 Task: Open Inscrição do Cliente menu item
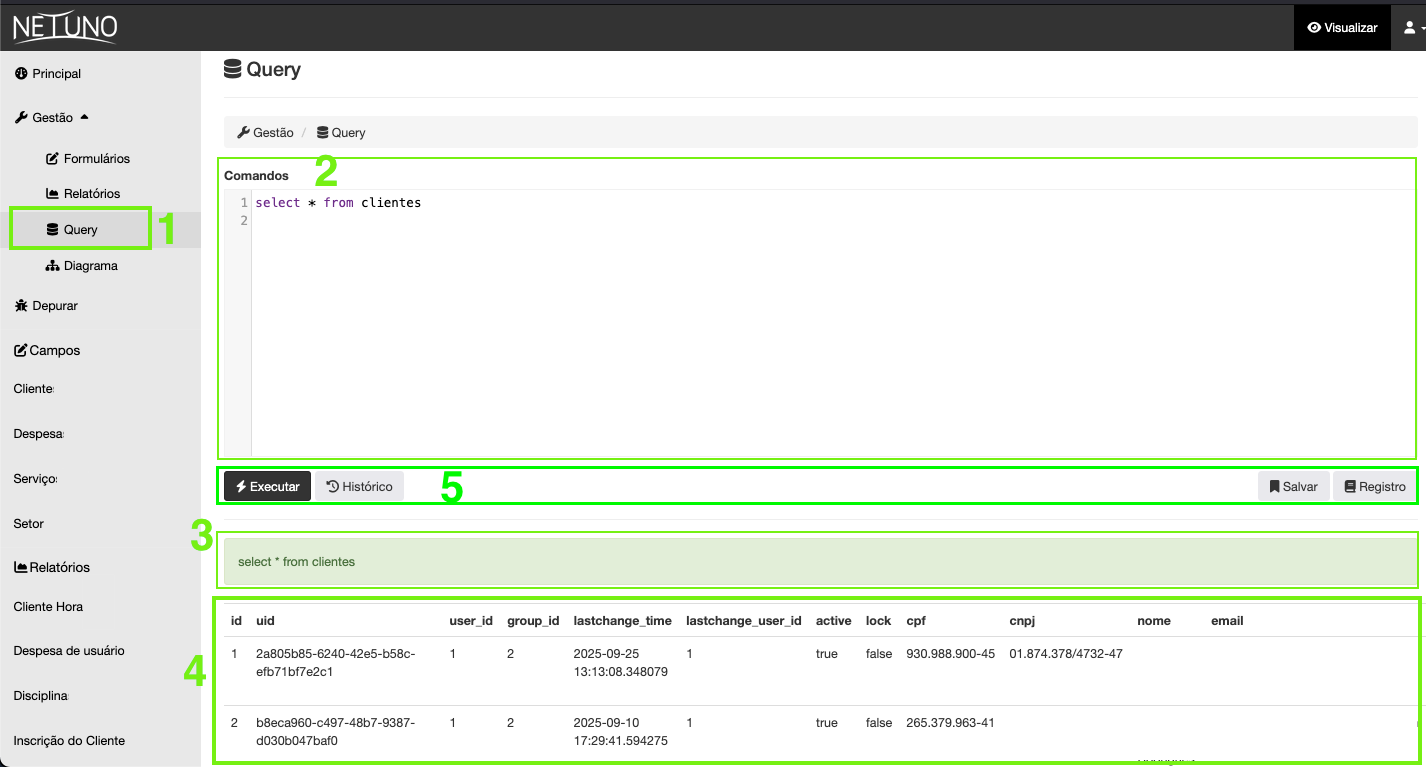[x=66, y=740]
